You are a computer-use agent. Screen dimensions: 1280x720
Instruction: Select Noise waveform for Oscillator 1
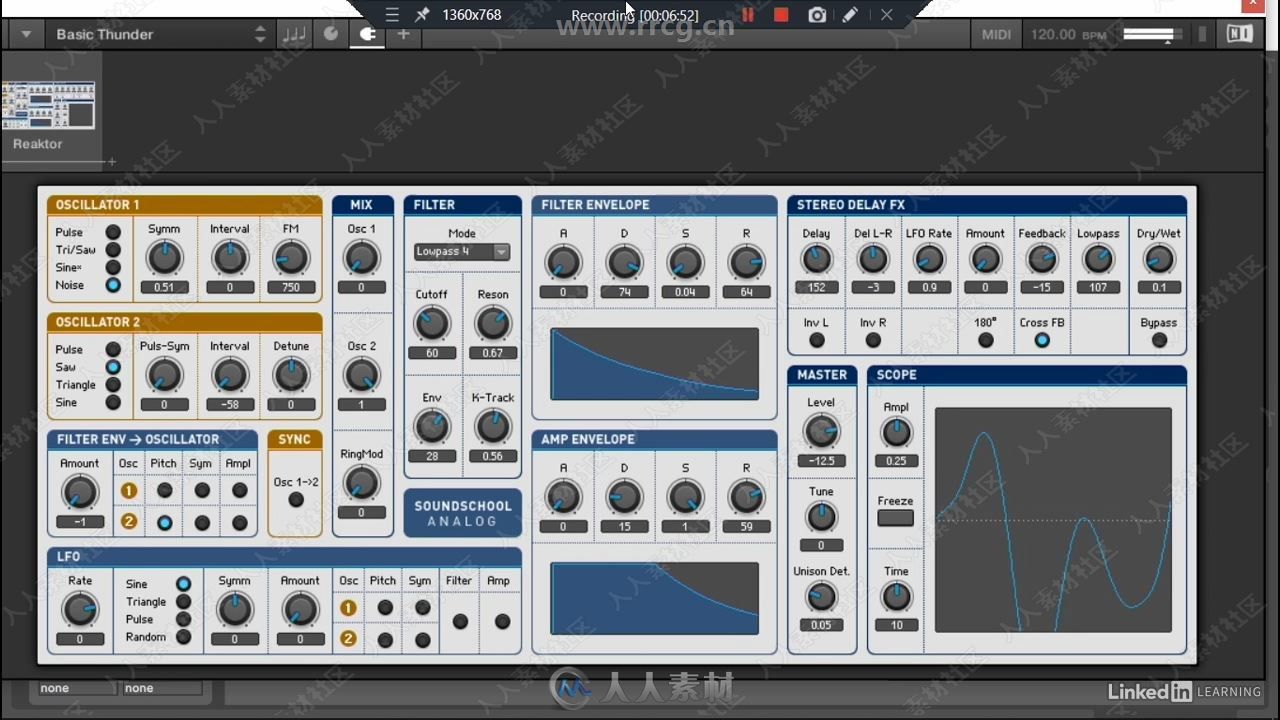113,285
